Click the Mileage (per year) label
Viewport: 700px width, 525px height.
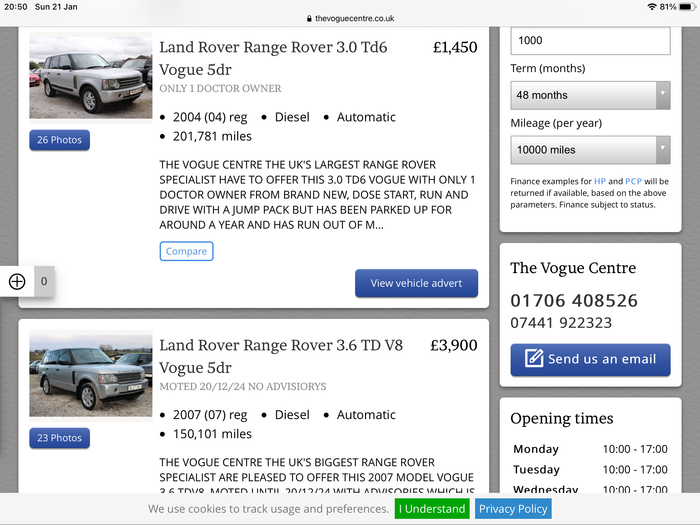click(556, 123)
